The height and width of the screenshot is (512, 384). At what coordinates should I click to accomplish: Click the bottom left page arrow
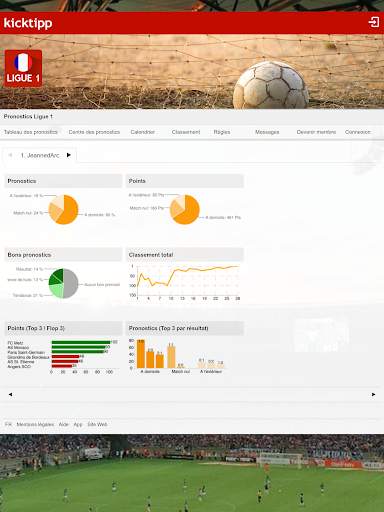click(x=10, y=394)
